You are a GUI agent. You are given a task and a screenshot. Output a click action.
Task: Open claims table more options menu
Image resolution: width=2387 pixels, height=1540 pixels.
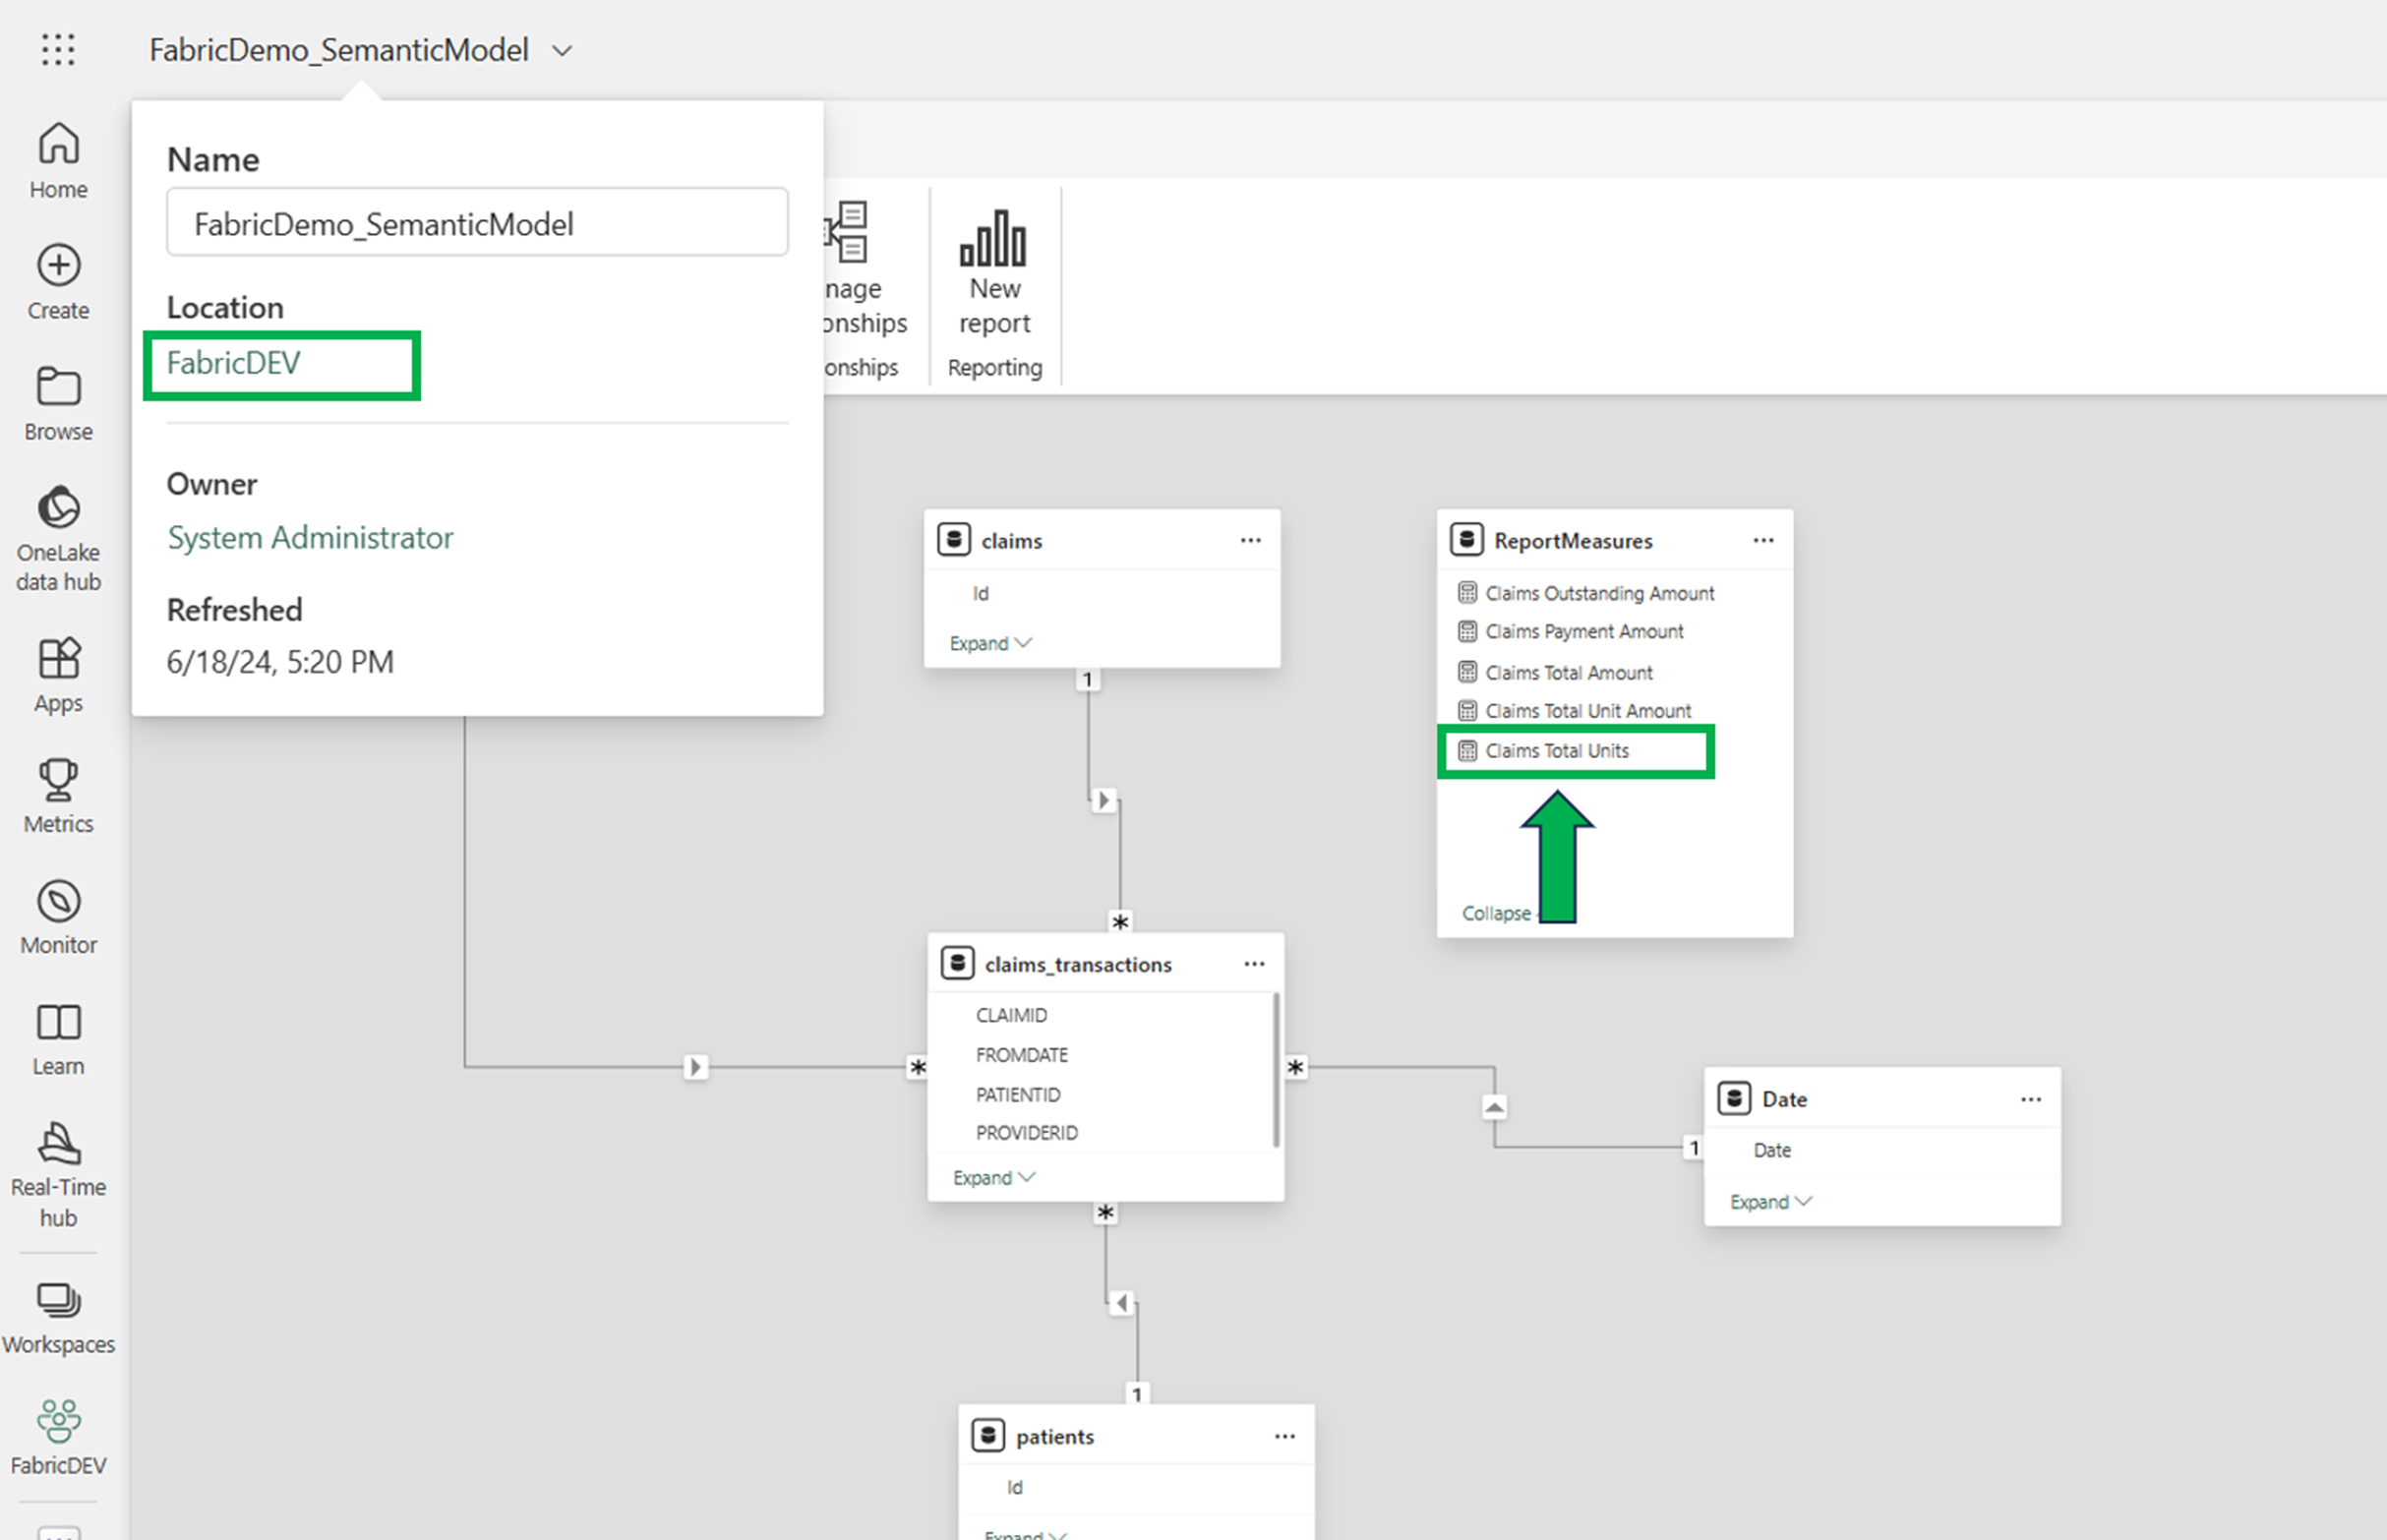click(1250, 540)
